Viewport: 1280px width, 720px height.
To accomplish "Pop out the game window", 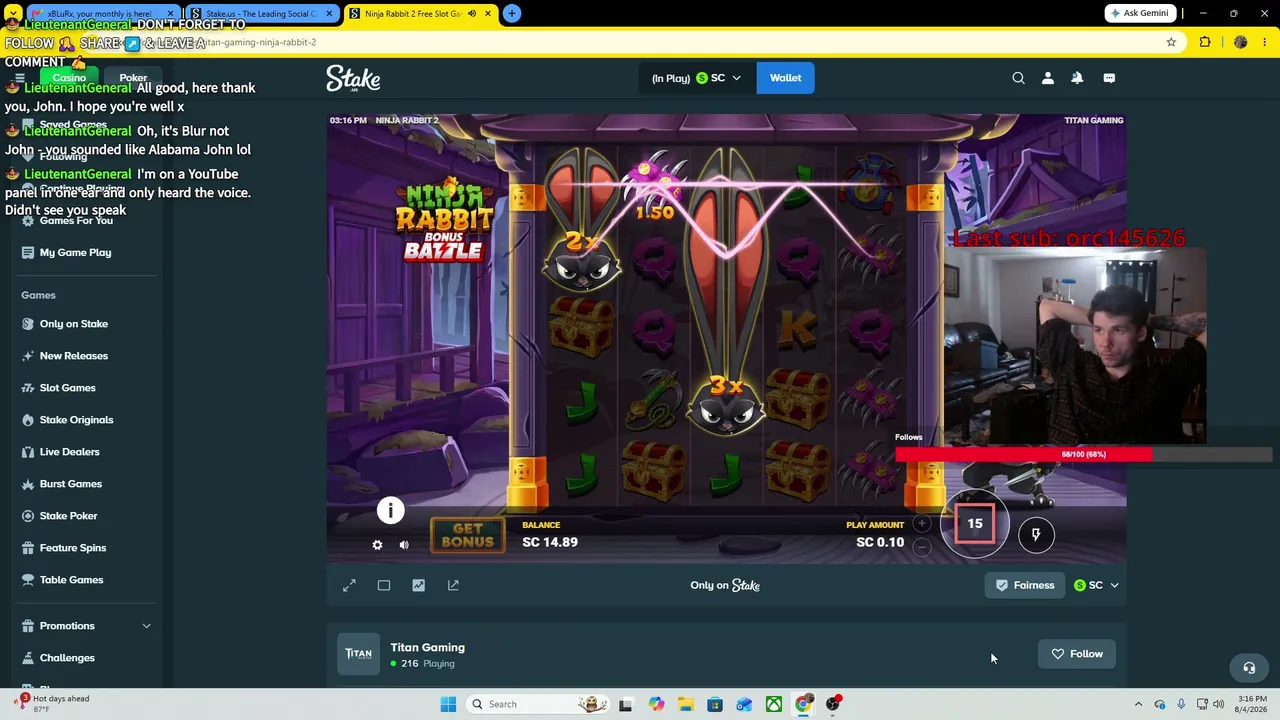I will [x=453, y=585].
